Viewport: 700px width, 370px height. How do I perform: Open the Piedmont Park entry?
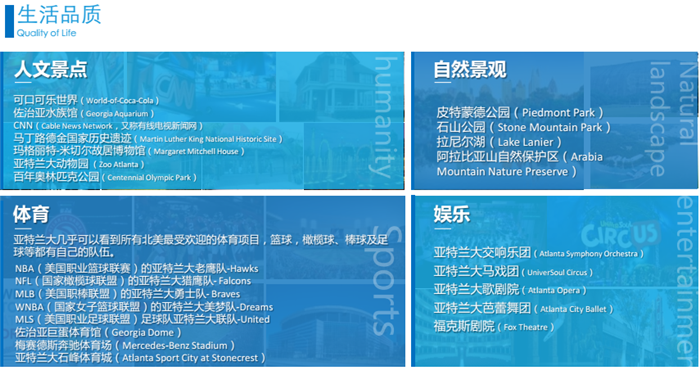click(x=520, y=112)
